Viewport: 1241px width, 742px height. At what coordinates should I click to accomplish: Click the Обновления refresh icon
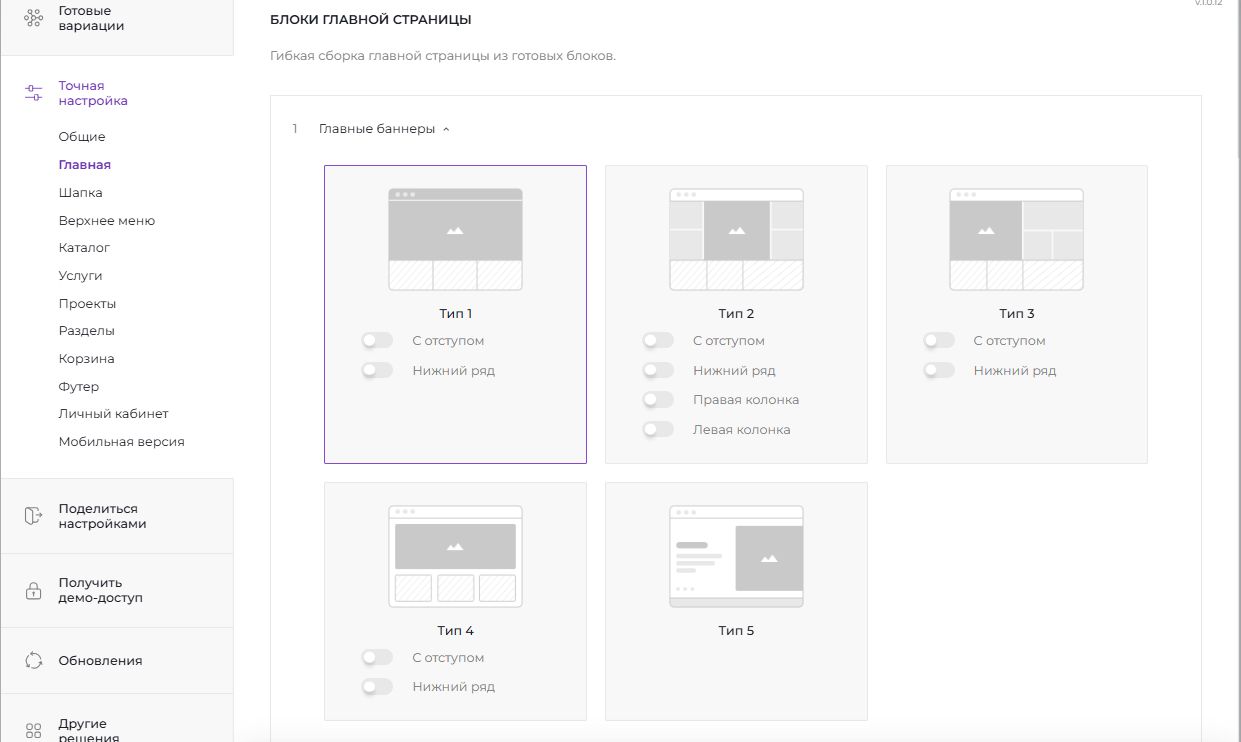click(x=33, y=660)
